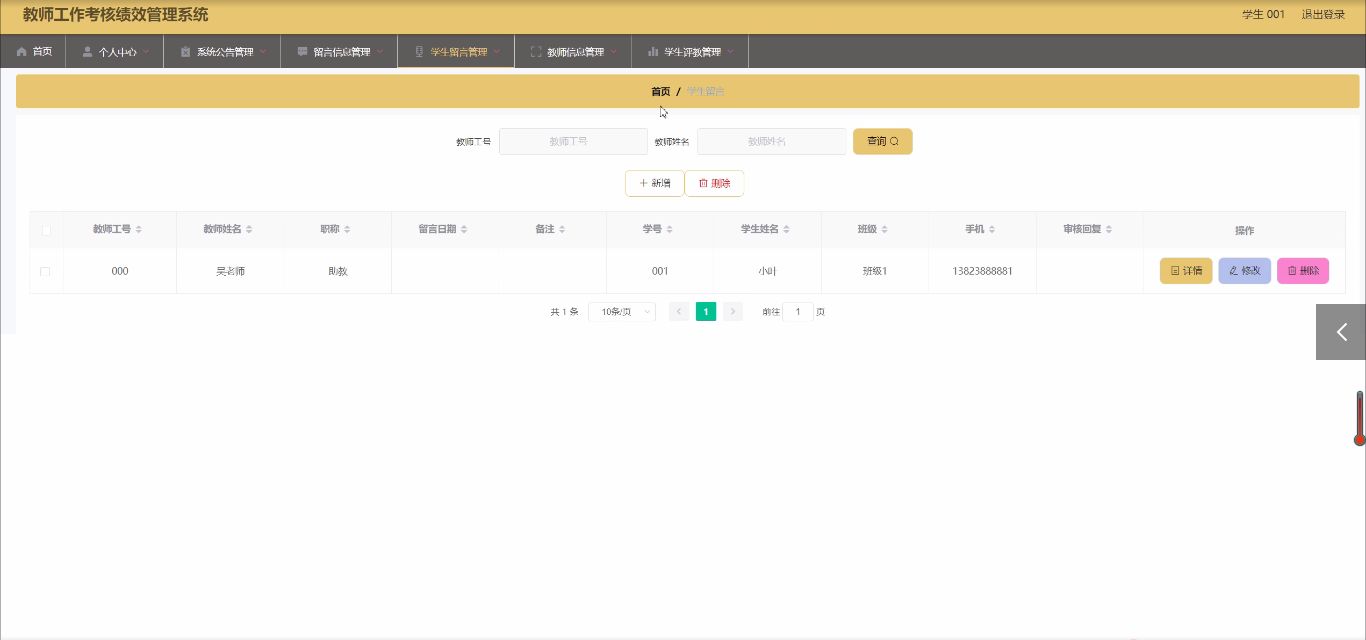Select page 1 in the pagination
Image resolution: width=1366 pixels, height=640 pixels.
[x=706, y=312]
